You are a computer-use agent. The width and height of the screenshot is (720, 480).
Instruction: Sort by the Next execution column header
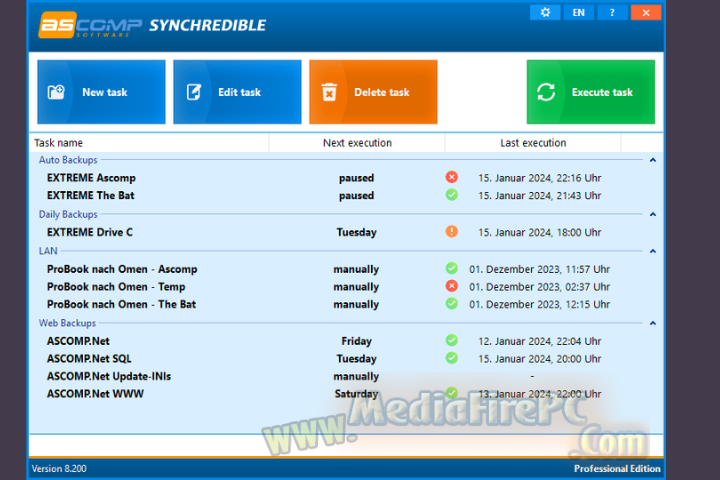tap(357, 143)
